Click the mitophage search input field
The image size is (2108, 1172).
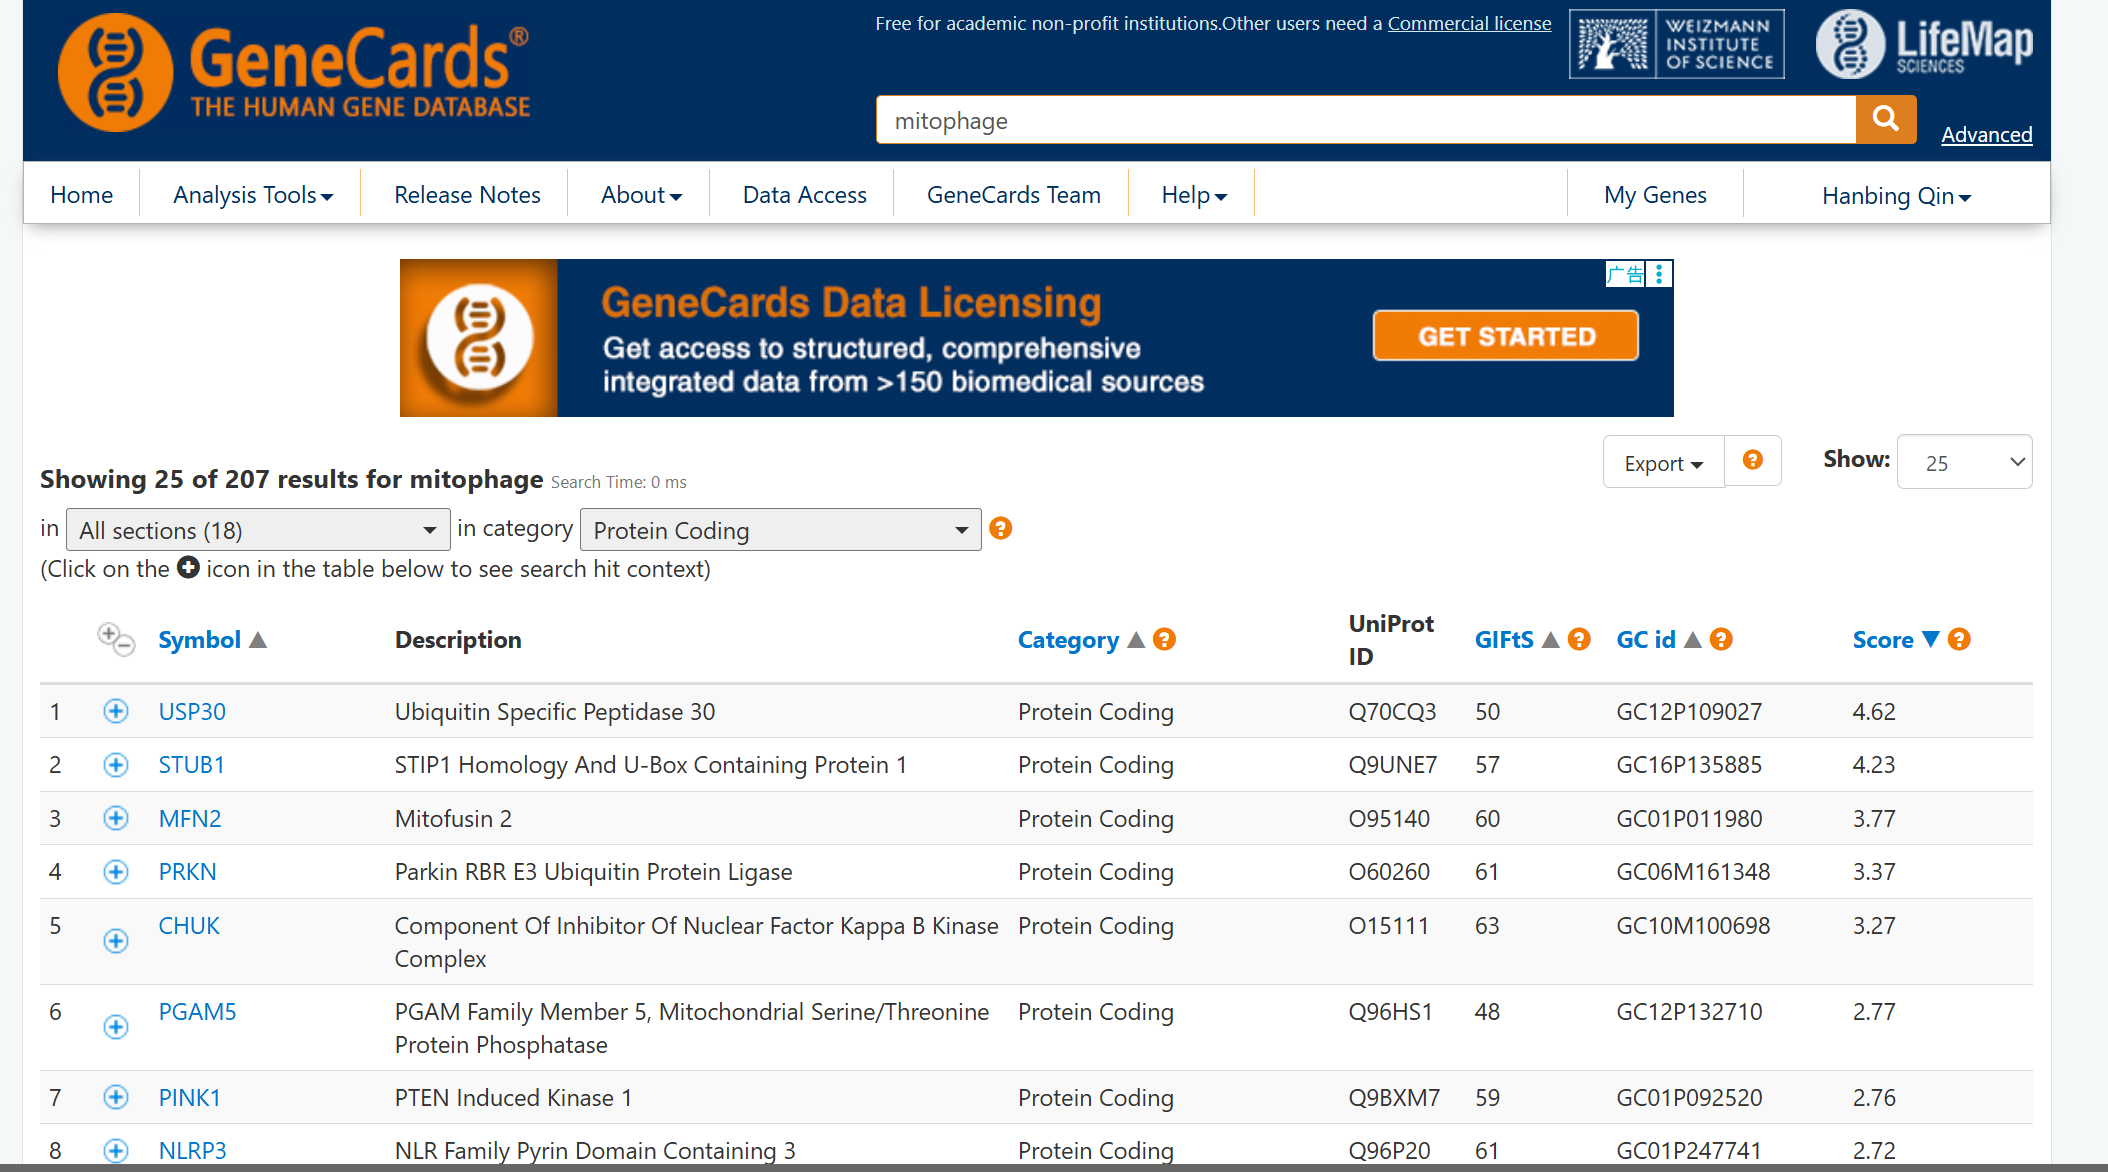click(1365, 121)
